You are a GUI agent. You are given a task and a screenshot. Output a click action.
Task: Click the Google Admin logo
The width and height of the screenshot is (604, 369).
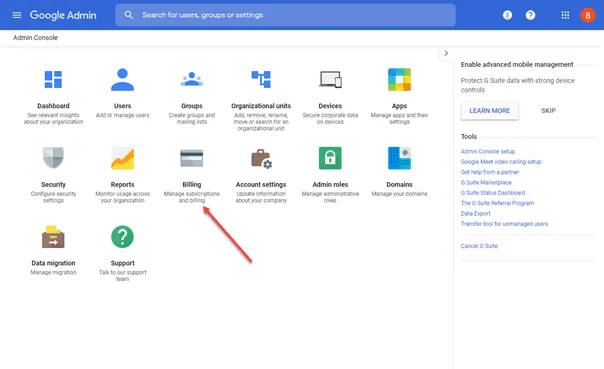point(63,15)
